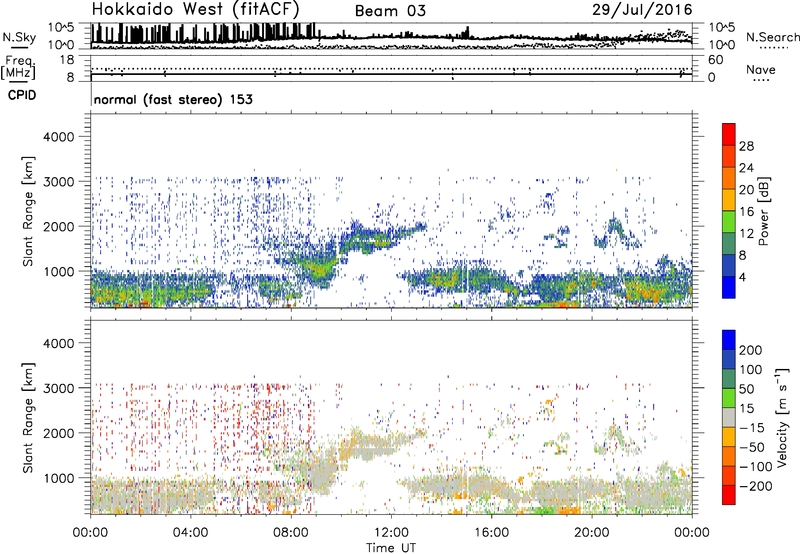
Task: Select the "Freq. [MHz]" axis label
Action: (18, 68)
